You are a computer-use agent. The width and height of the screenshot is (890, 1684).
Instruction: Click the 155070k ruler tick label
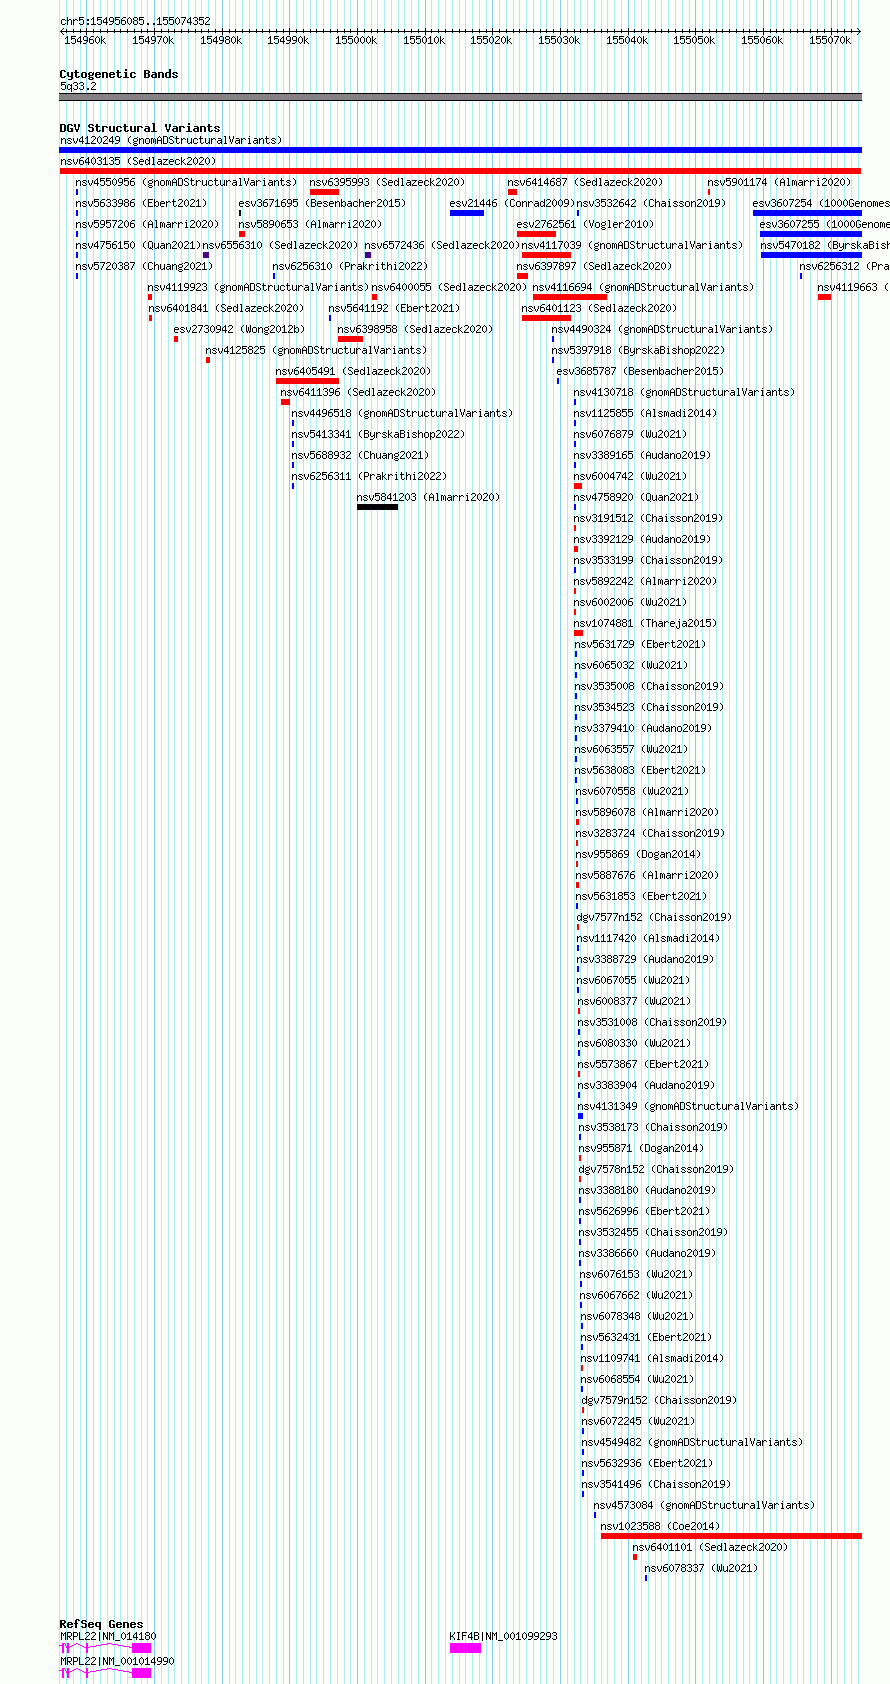830,40
